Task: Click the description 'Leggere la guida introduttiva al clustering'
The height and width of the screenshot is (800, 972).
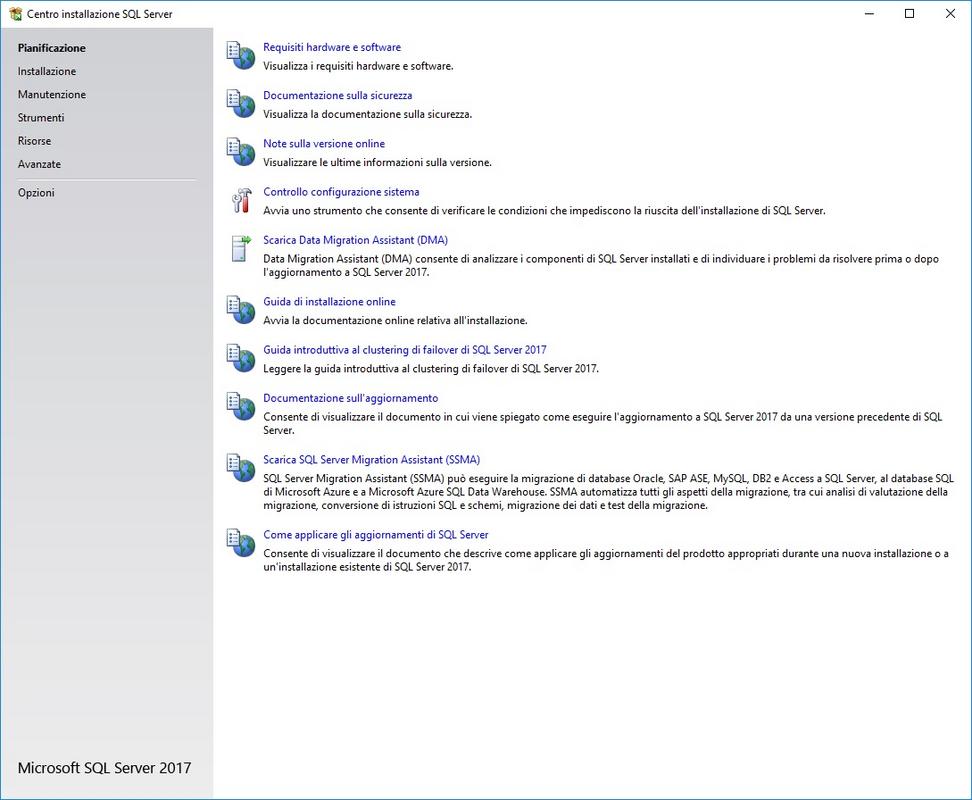Action: click(431, 369)
